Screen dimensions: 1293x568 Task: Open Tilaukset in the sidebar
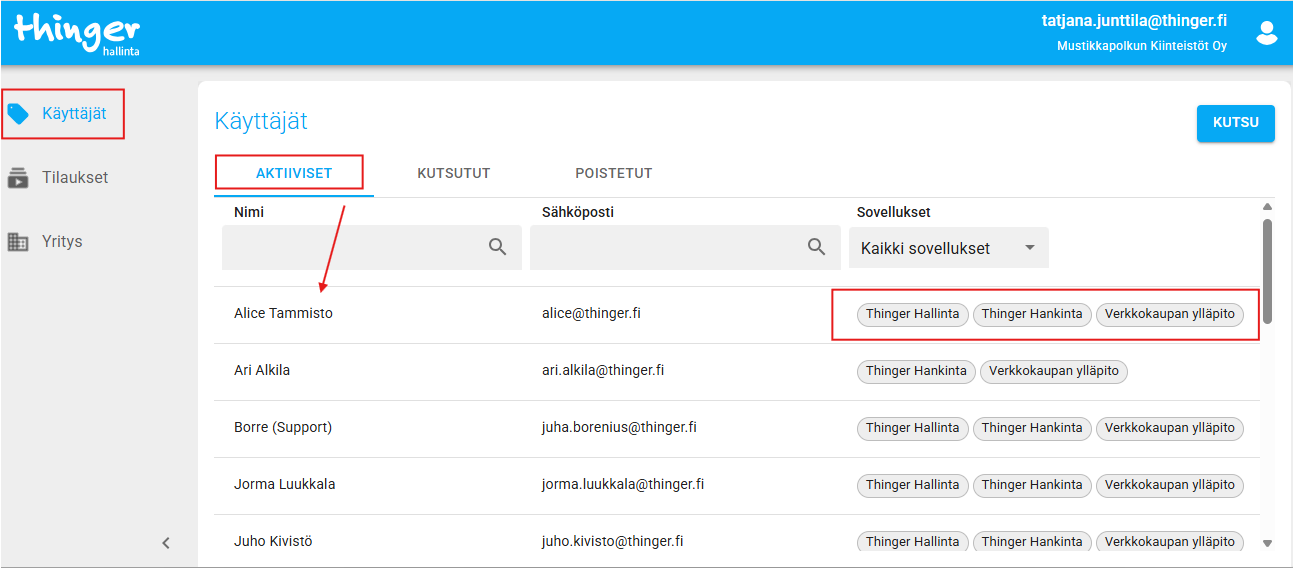coord(75,178)
